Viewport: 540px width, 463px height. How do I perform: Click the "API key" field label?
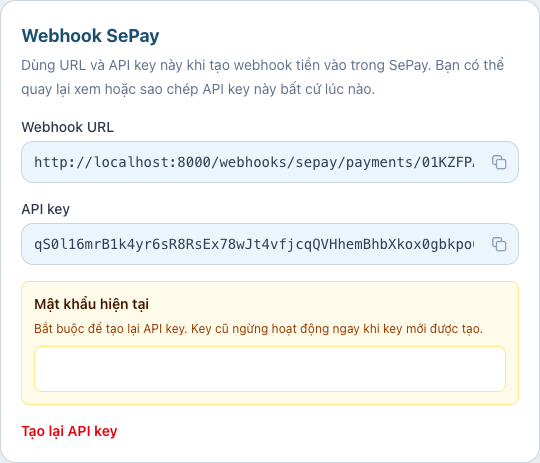(45, 209)
